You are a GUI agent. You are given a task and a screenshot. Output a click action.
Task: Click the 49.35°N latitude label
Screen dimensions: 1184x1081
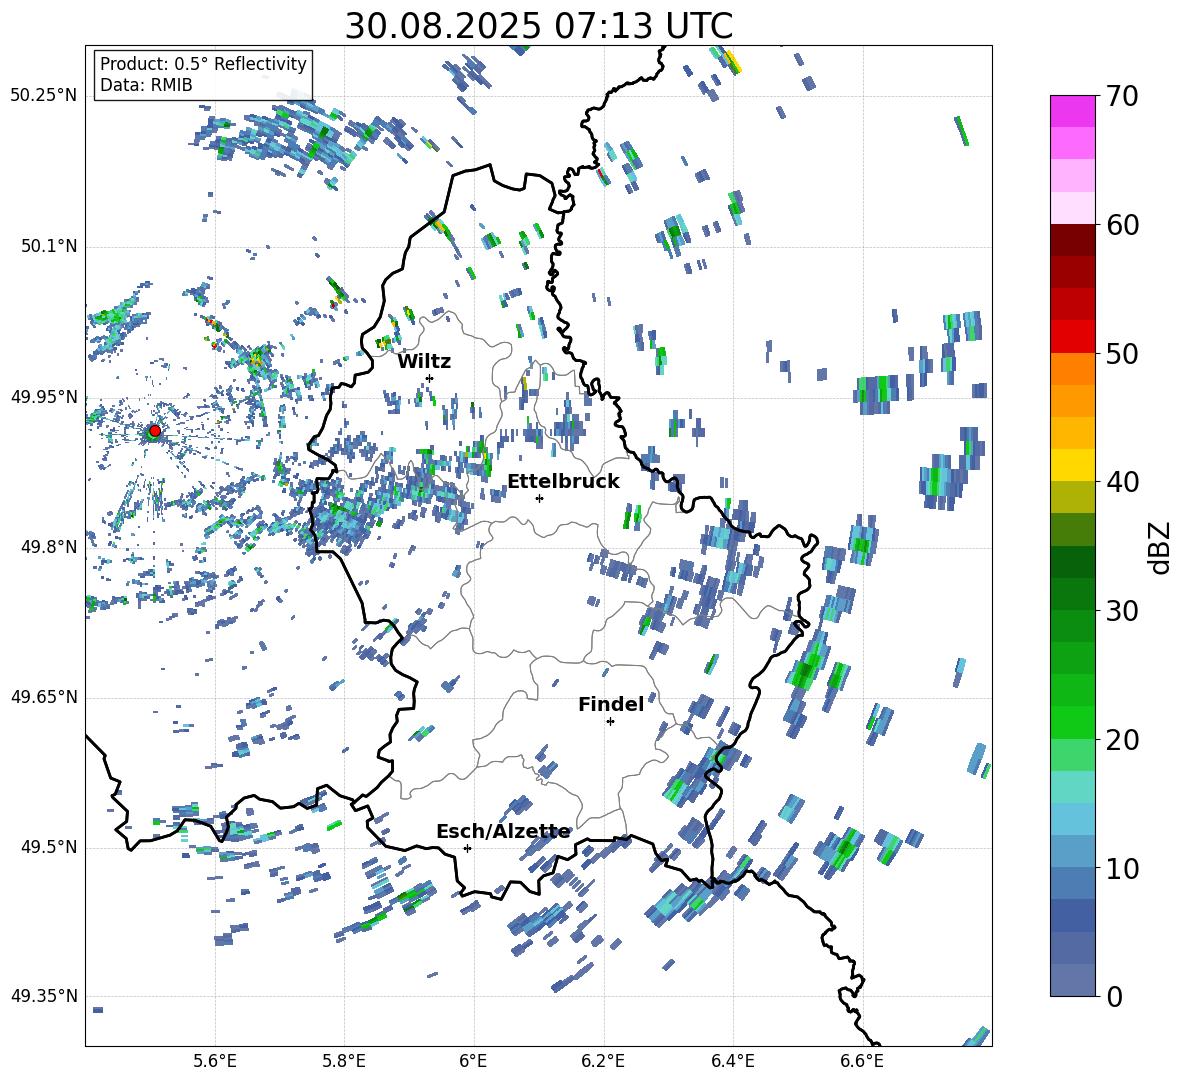44,996
